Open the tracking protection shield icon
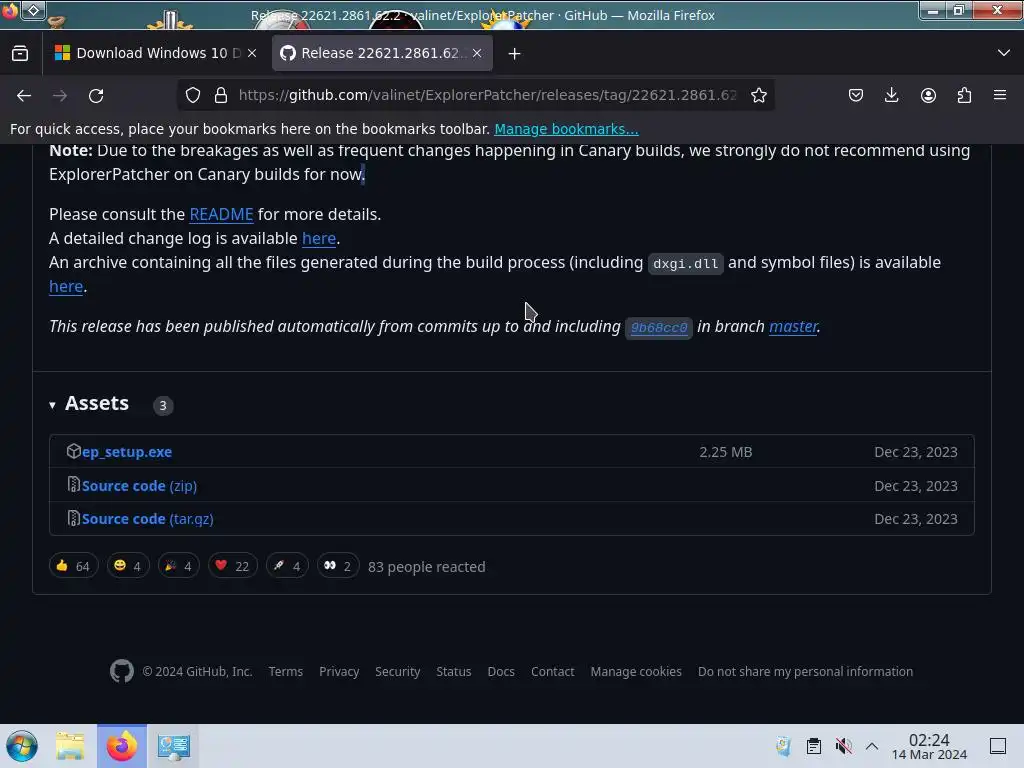The height and width of the screenshot is (768, 1024). click(x=193, y=95)
